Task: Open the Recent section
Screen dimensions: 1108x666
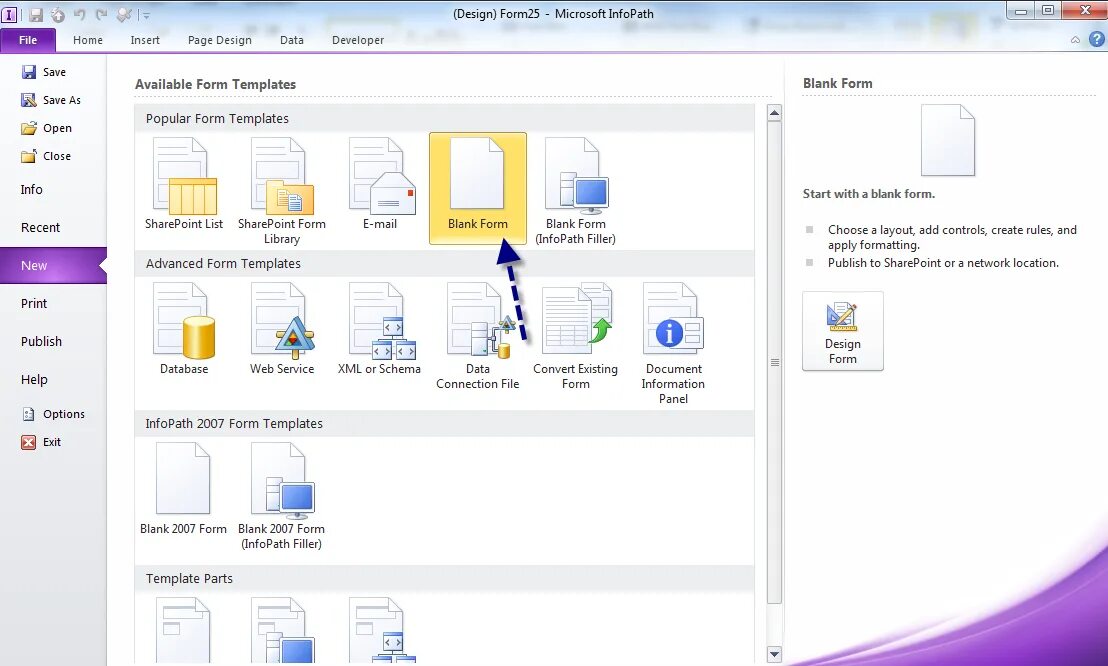Action: pos(40,228)
